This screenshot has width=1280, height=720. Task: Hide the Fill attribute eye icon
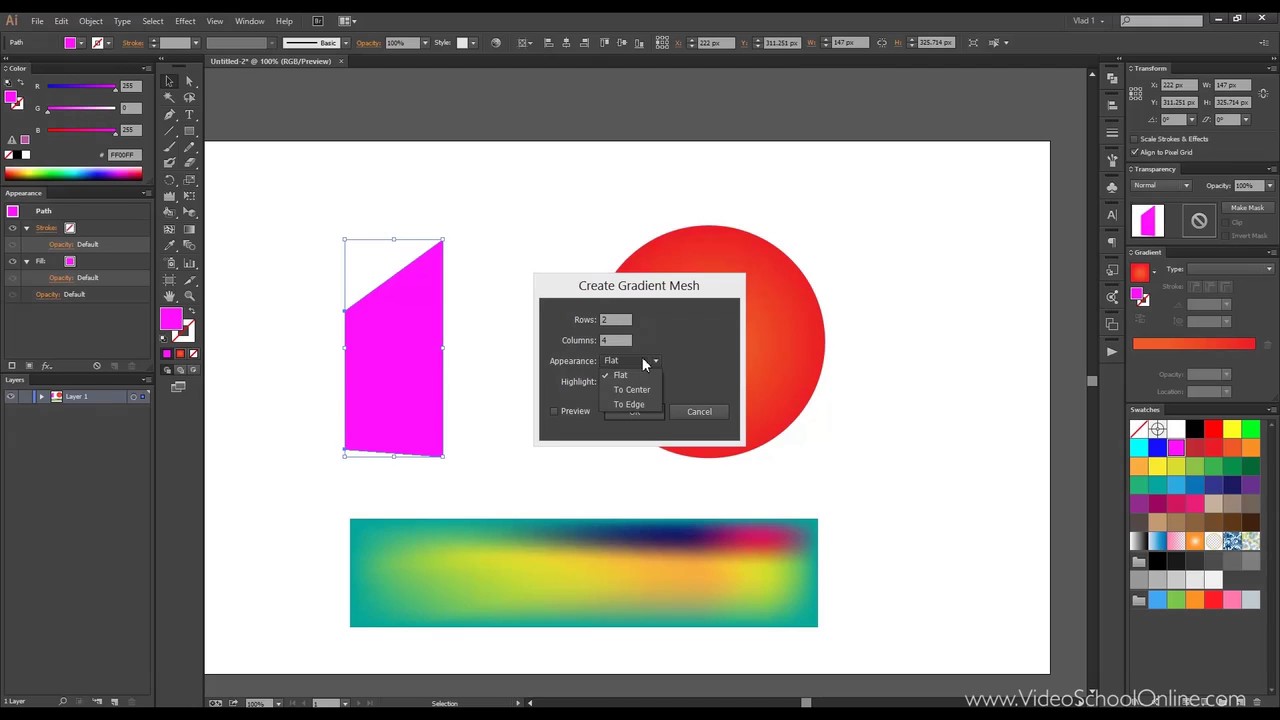point(13,261)
